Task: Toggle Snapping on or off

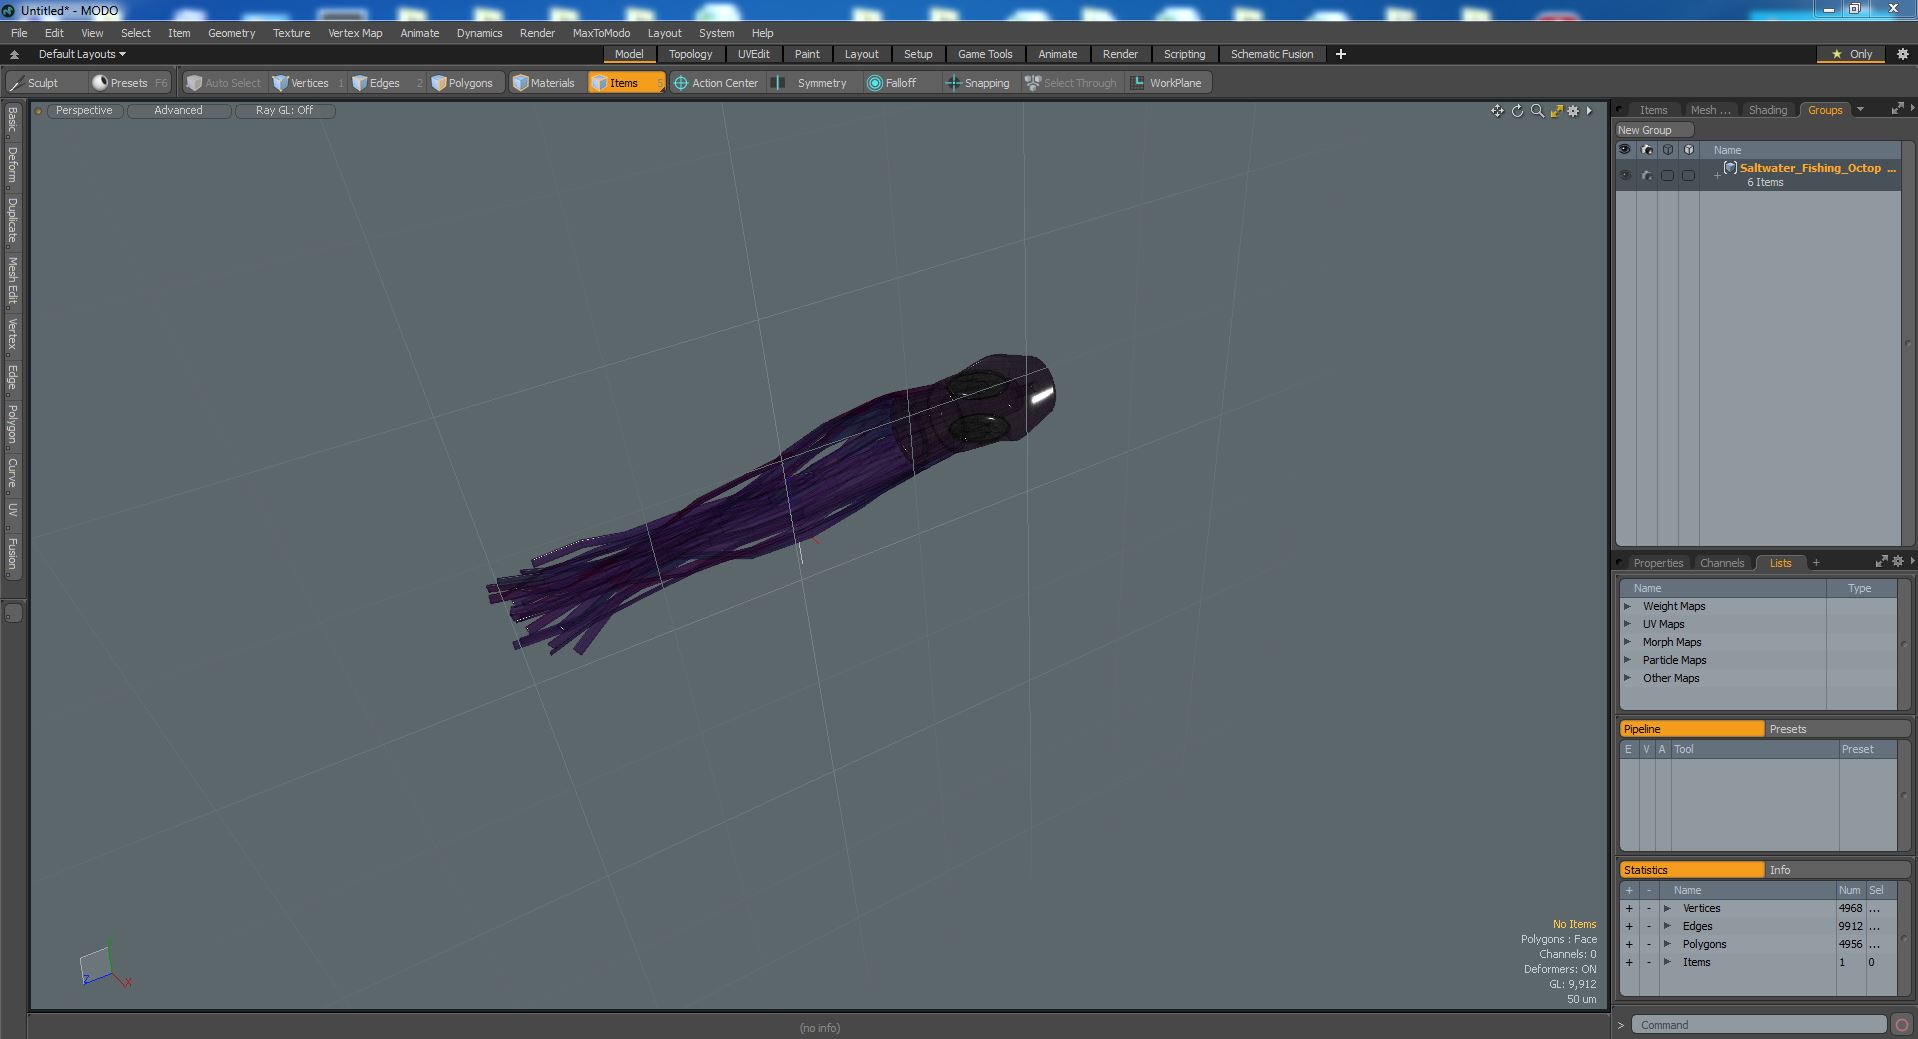Action: pos(978,83)
